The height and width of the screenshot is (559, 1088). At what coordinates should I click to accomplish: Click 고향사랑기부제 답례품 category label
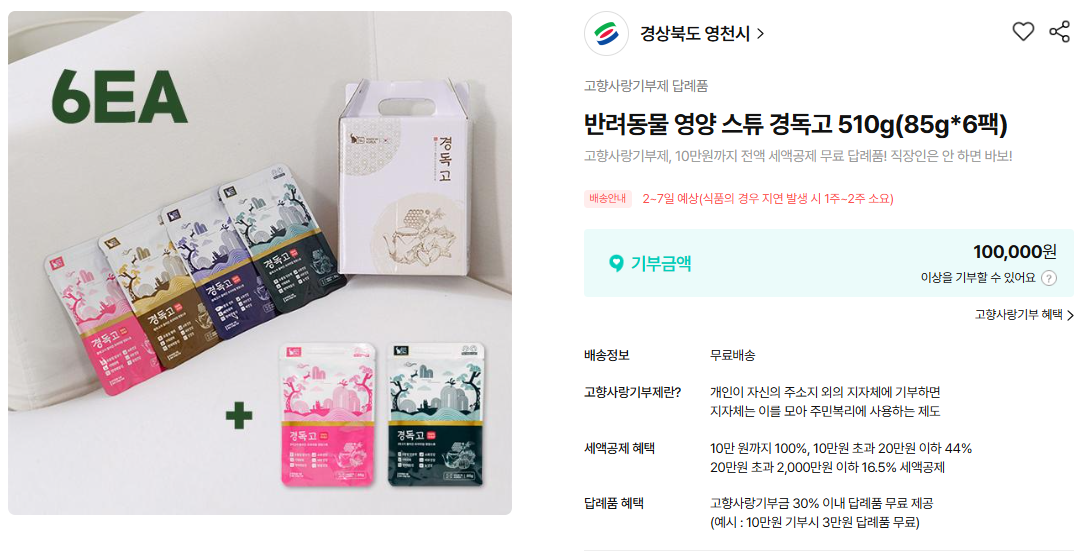coord(646,86)
